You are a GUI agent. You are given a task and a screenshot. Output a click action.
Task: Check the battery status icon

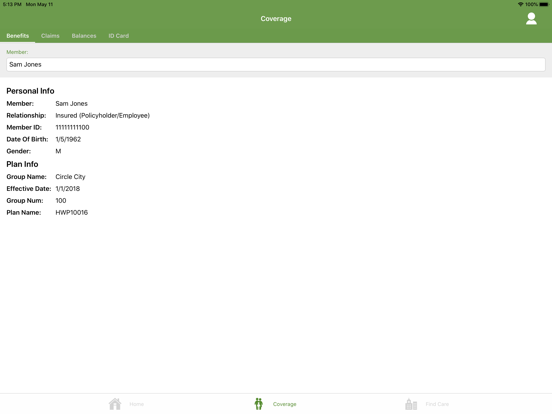coord(544,4)
